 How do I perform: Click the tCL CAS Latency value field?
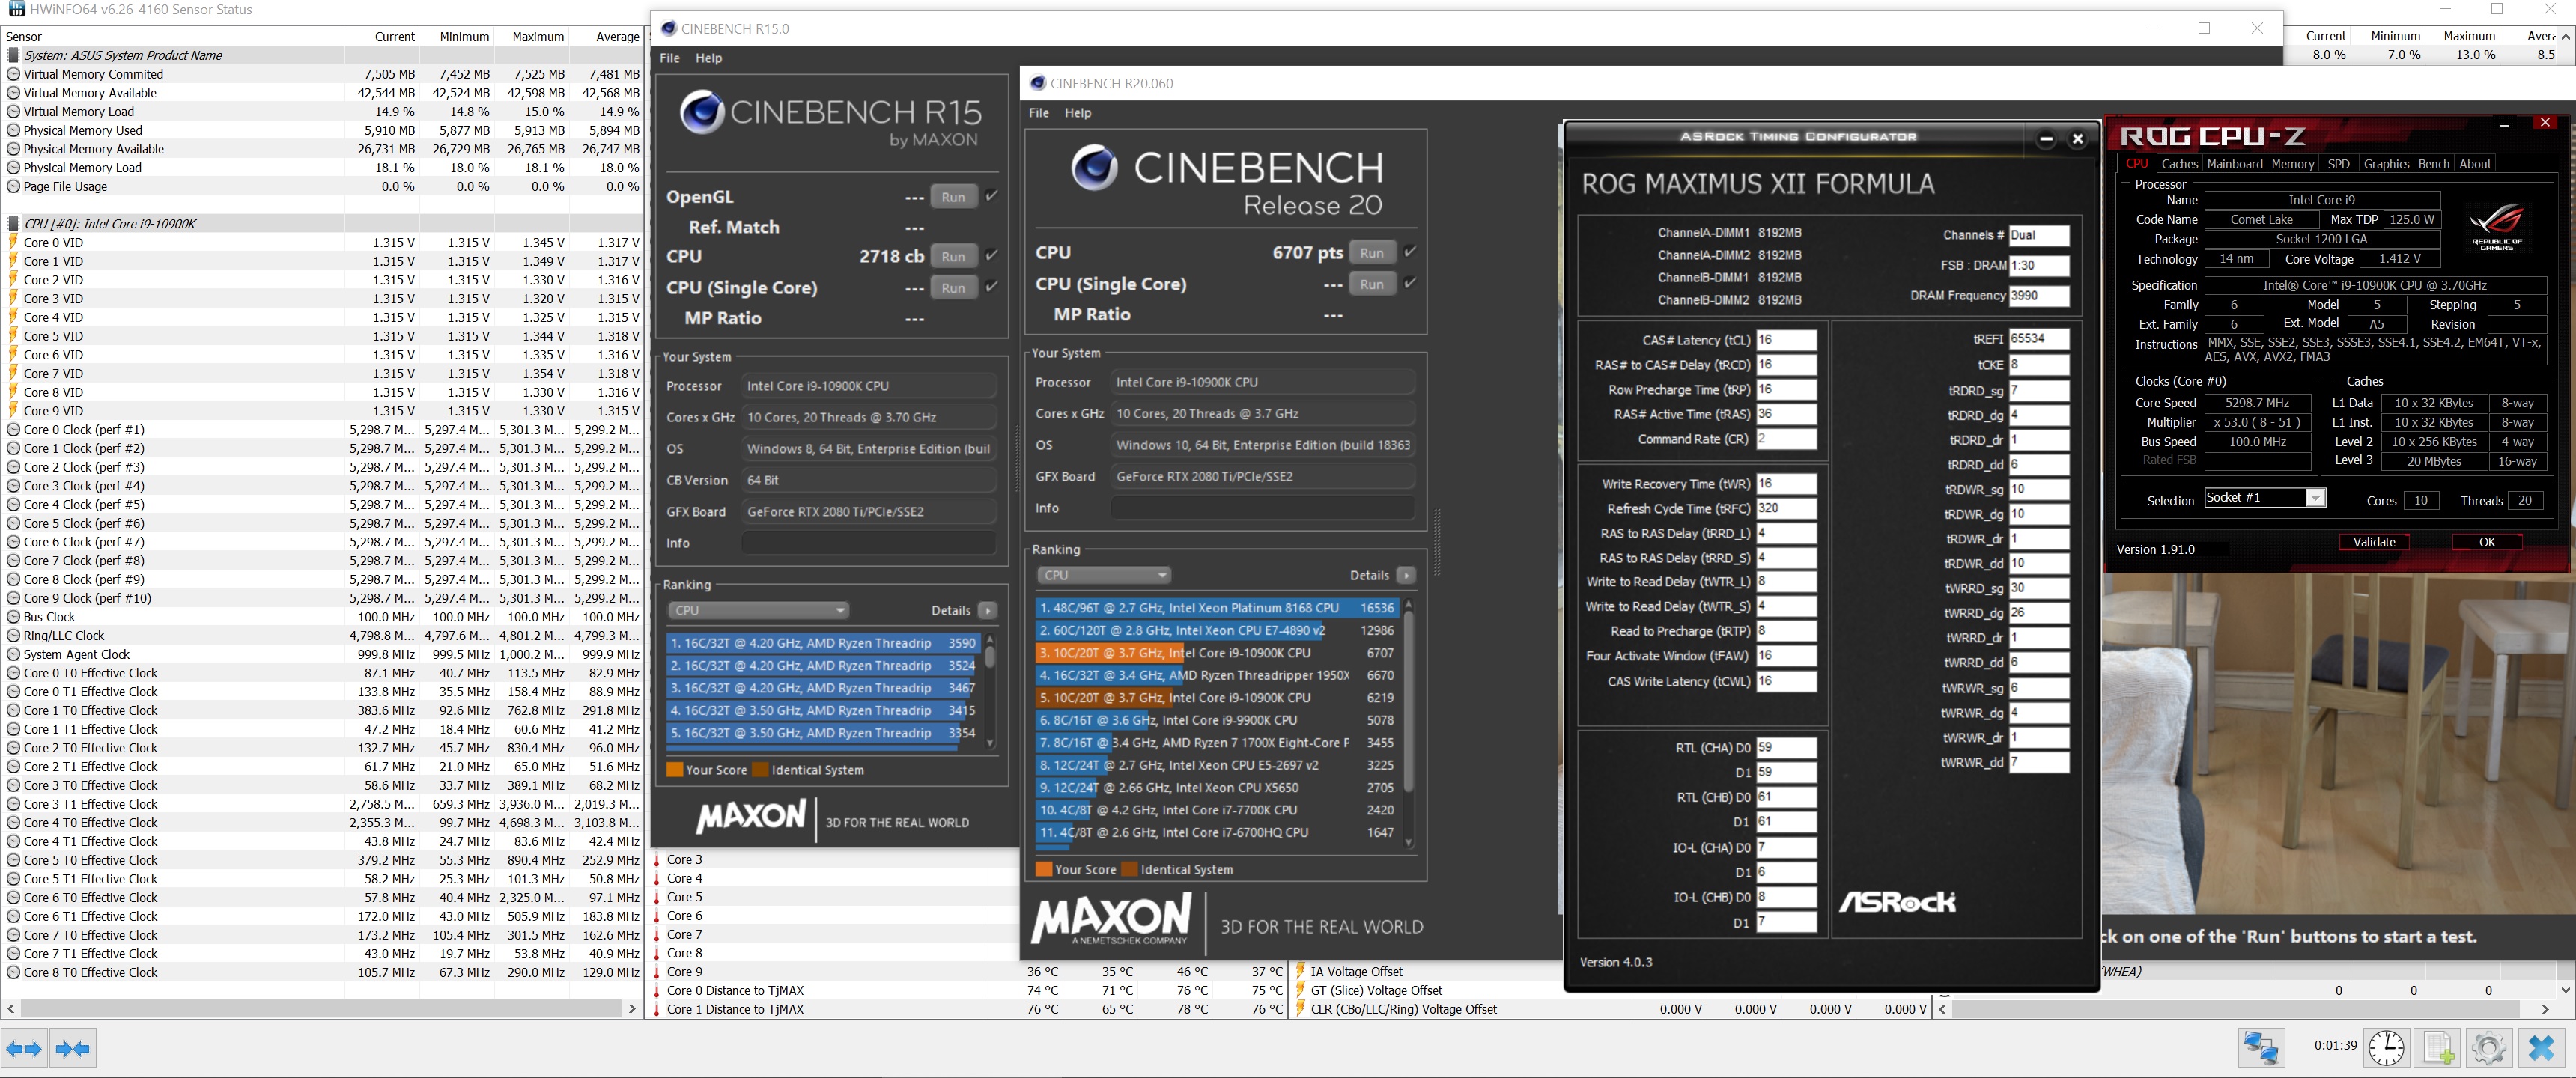click(x=1786, y=340)
